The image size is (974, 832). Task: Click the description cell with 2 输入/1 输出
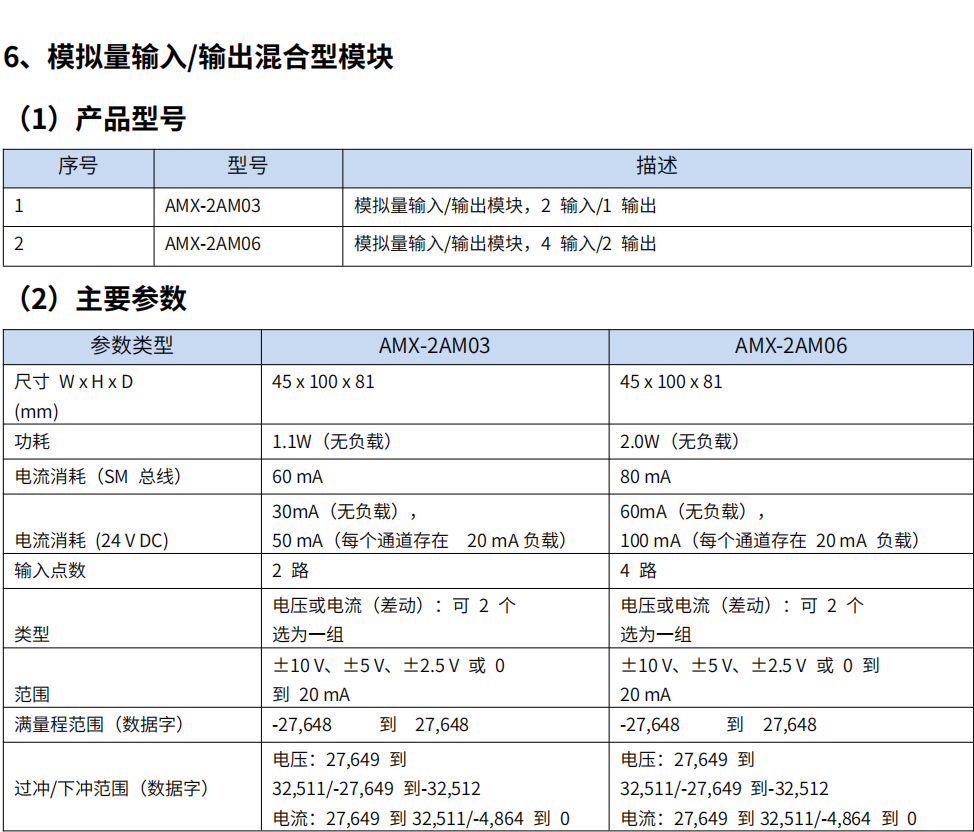pos(505,207)
